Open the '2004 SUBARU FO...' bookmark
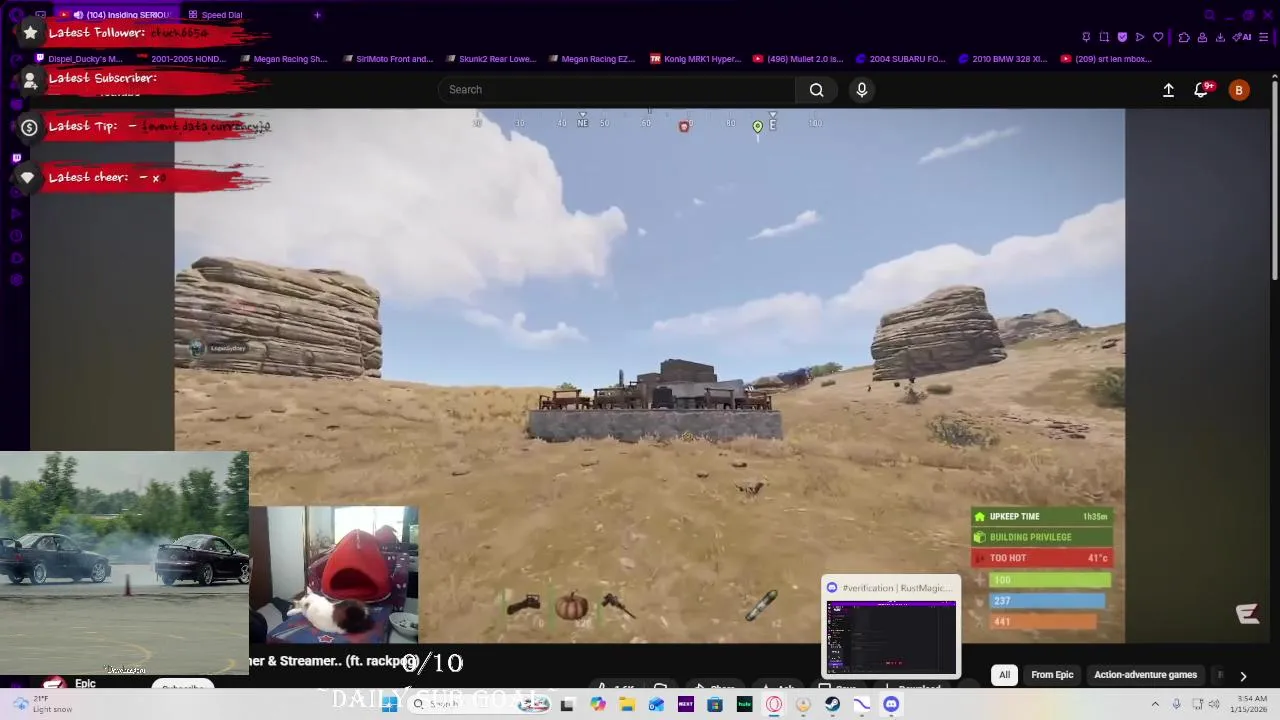Viewport: 1280px width, 720px height. pos(900,59)
